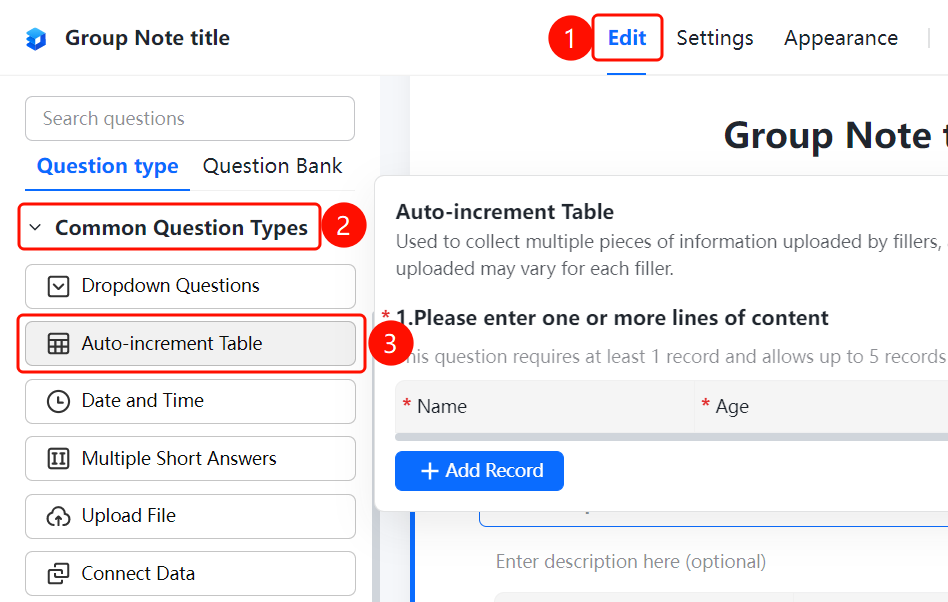Add a Dropdown Questions item
The height and width of the screenshot is (602, 948).
[190, 286]
